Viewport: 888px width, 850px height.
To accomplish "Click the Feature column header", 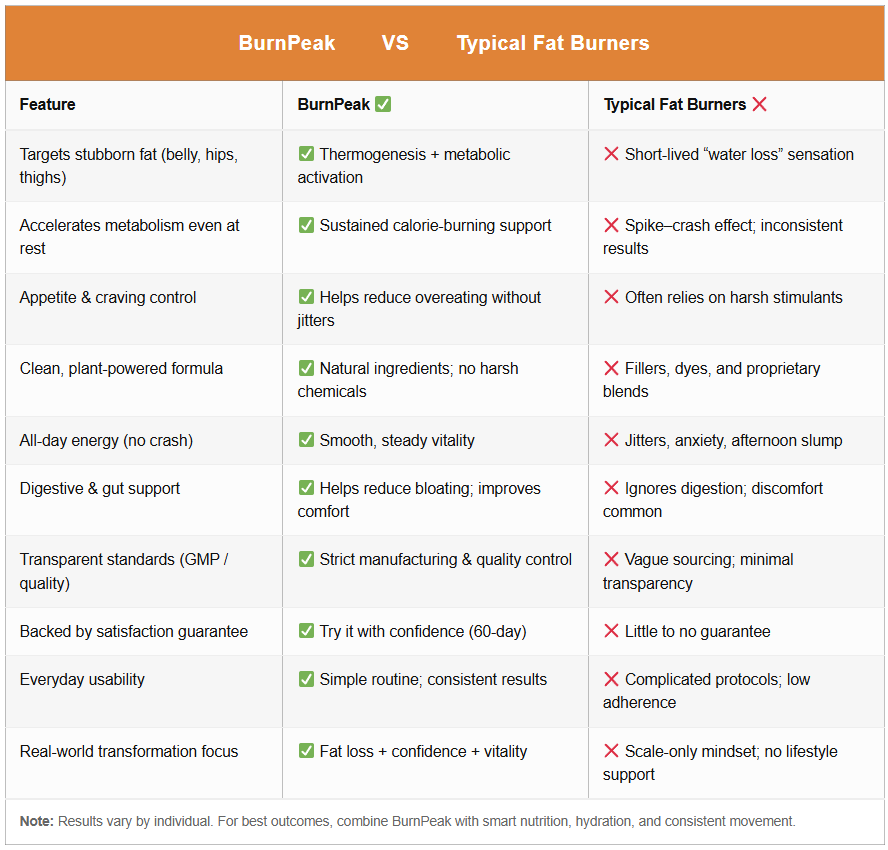I will (47, 105).
